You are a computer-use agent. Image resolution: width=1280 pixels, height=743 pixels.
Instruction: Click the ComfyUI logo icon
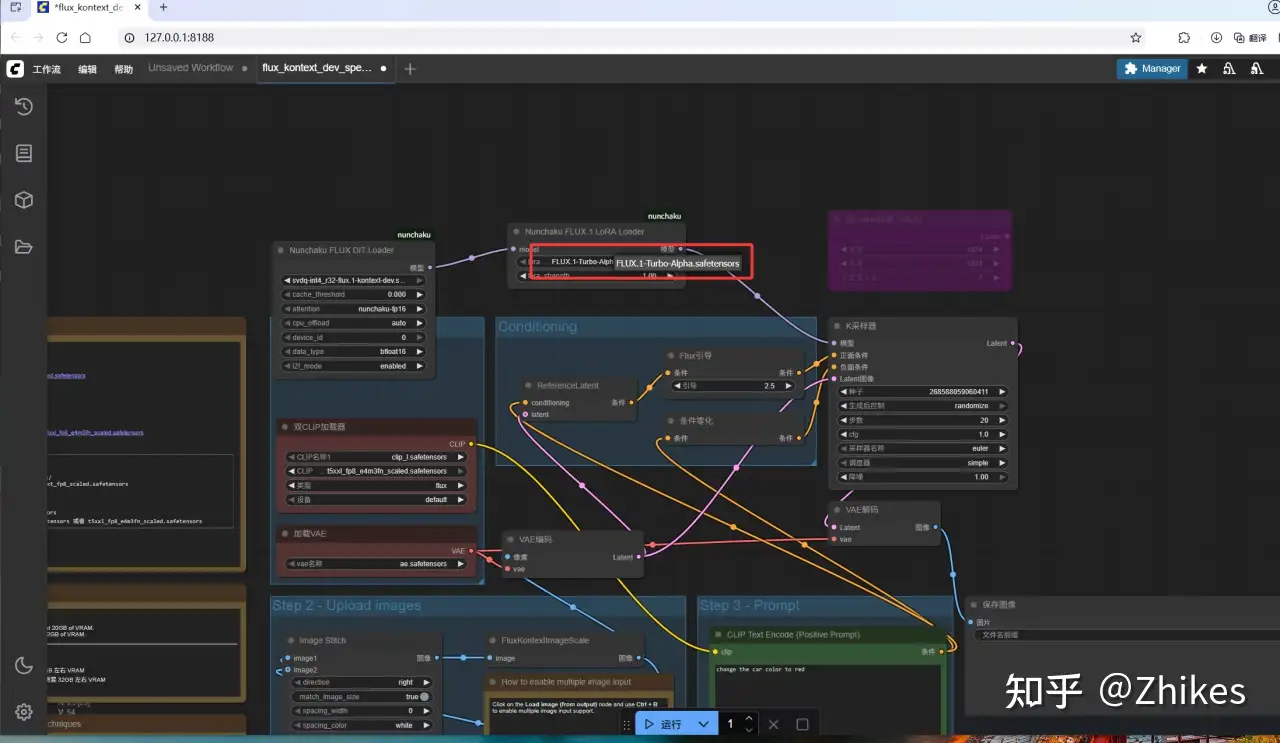tap(15, 69)
